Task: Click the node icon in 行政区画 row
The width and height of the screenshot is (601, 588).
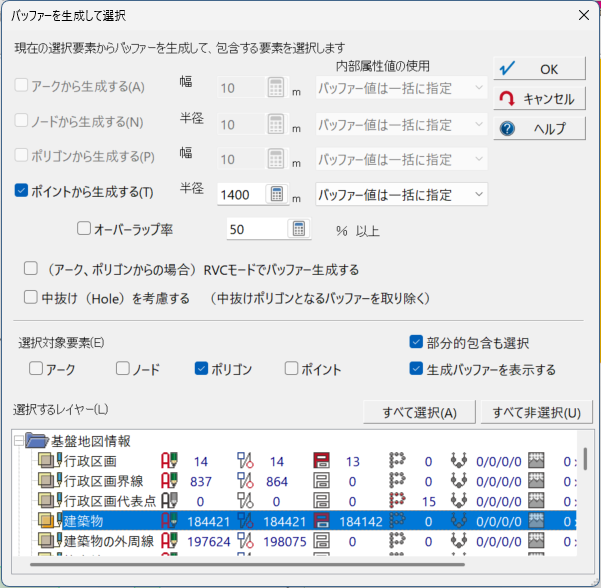Action: [245, 461]
